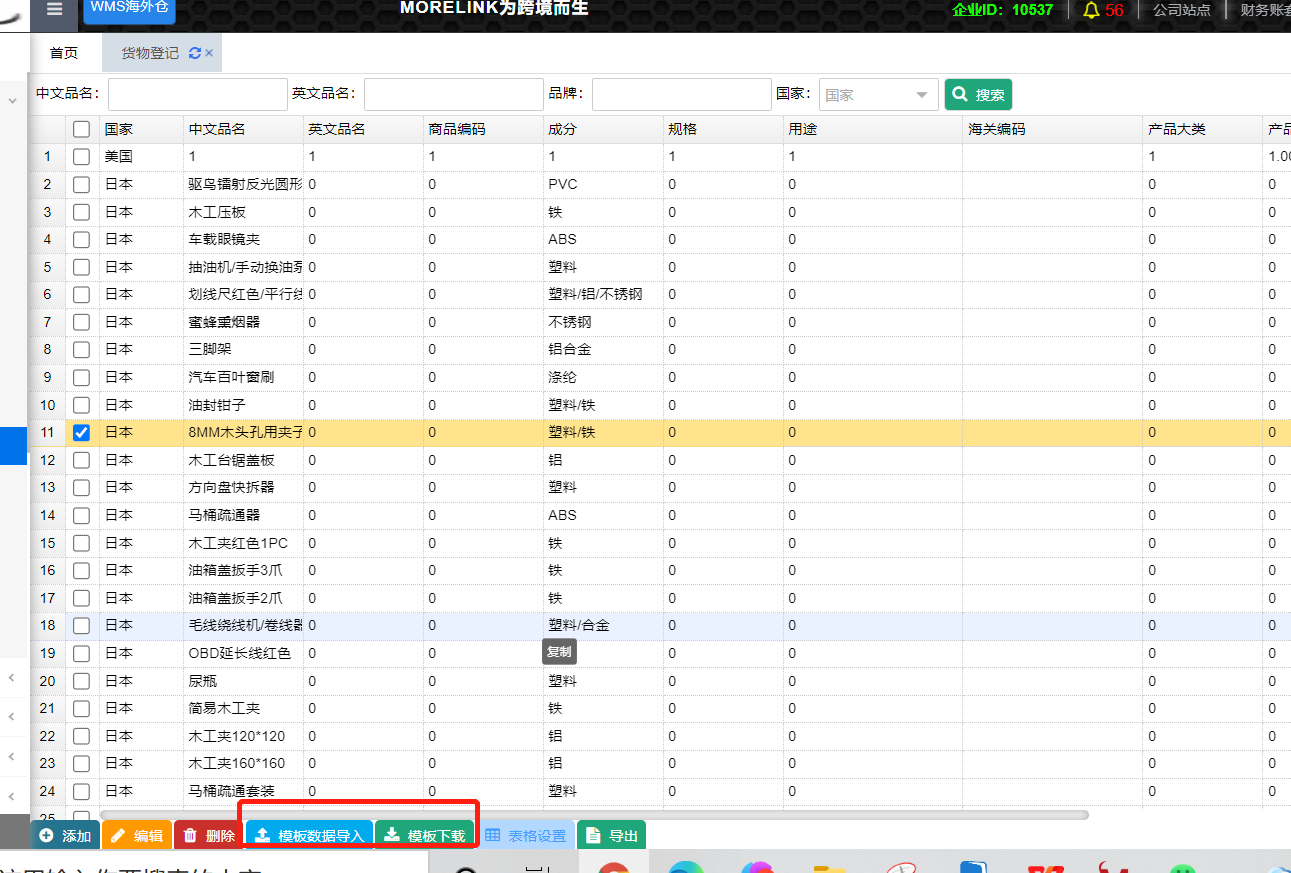This screenshot has height=873, width=1291.
Task: Click the notification bell icon
Action: point(1091,10)
